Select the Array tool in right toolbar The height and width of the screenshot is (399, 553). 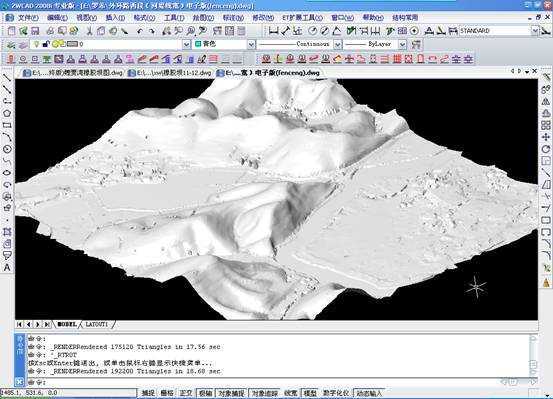(546, 125)
